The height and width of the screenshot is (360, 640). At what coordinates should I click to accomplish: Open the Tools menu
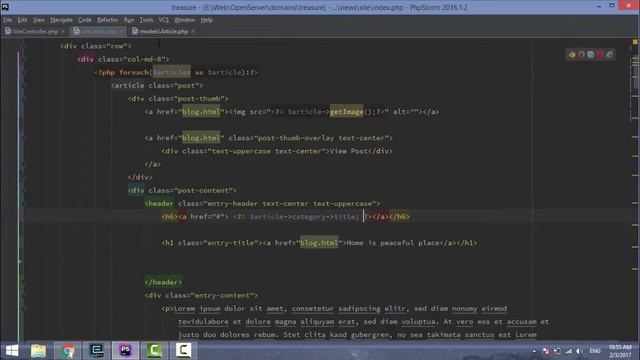coord(146,20)
